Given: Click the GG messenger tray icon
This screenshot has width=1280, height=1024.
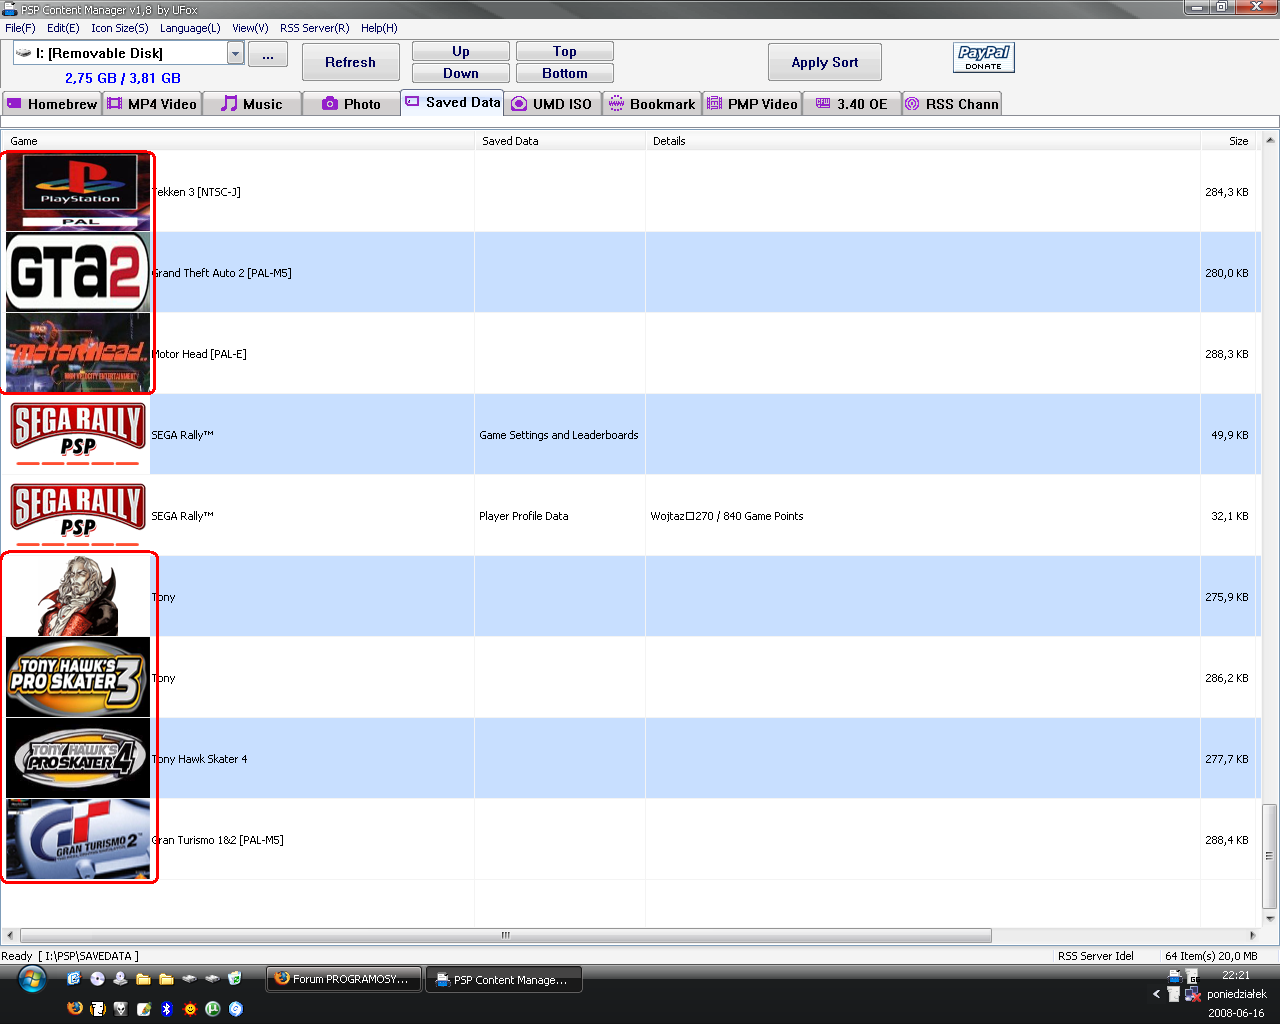Looking at the screenshot, I should 1193,976.
